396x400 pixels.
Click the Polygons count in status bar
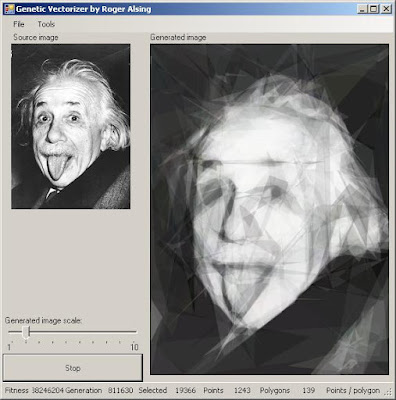[309, 390]
